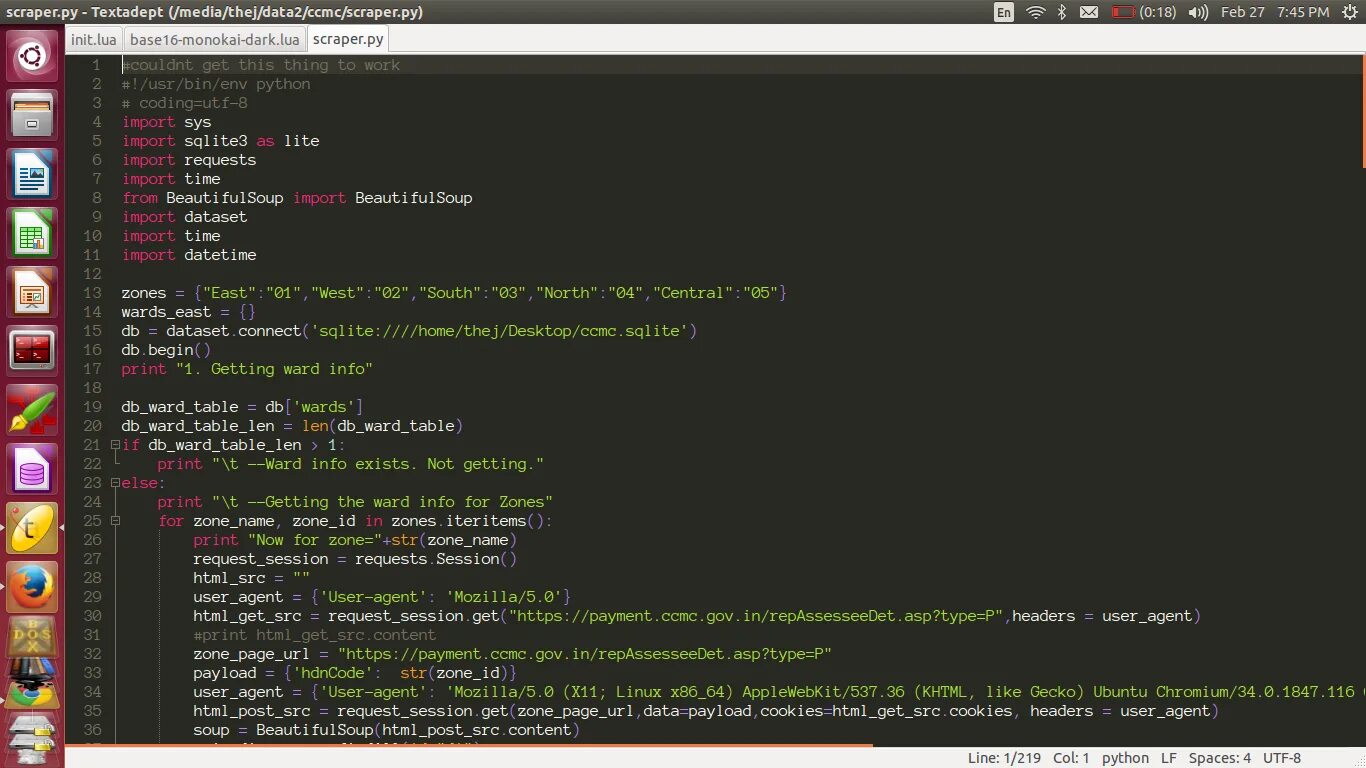Open the battery indicator showing 0:18
This screenshot has width=1366, height=768.
coord(1144,12)
